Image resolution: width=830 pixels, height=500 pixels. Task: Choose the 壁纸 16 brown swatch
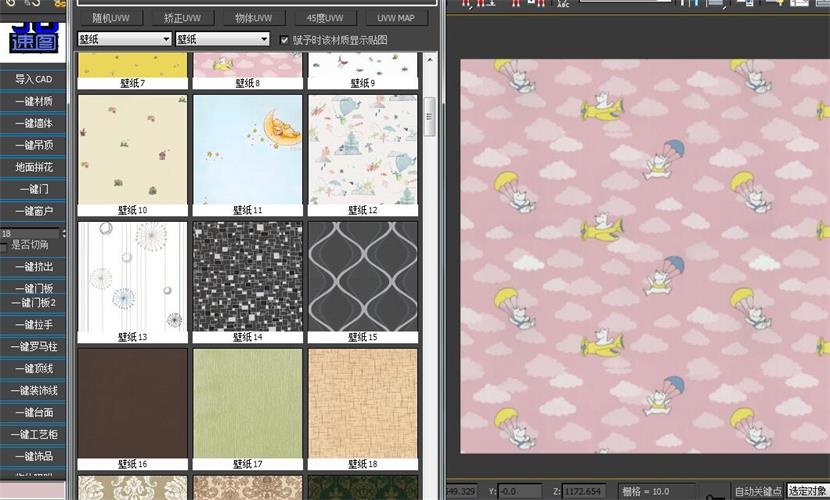[x=132, y=403]
